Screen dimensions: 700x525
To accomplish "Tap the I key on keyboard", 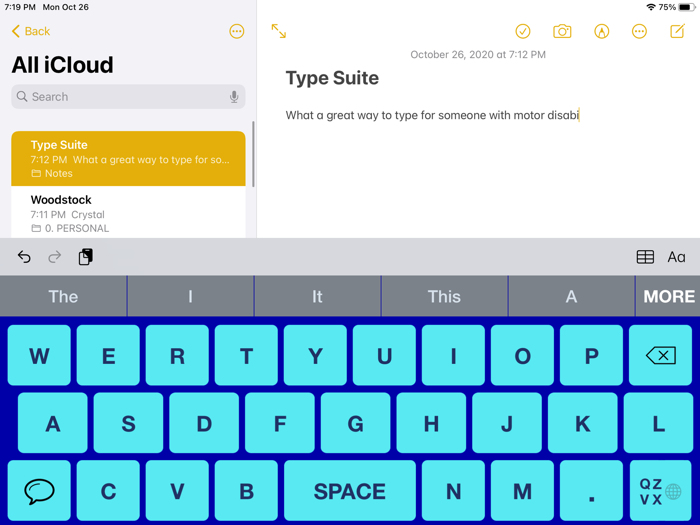I will pyautogui.click(x=453, y=355).
